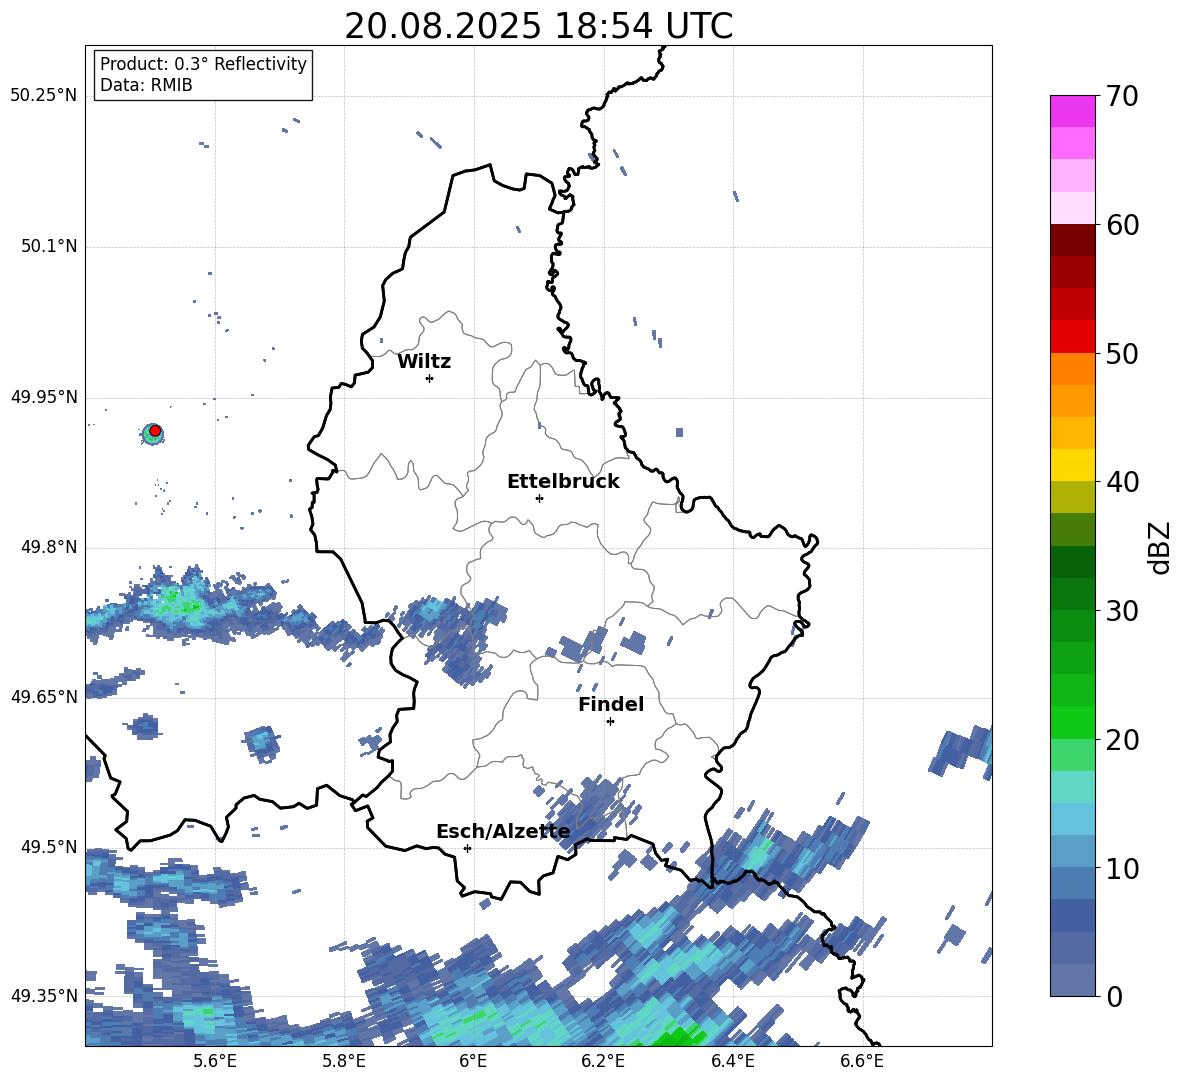
Task: Click the 6.6°E longitude label
Action: tap(862, 1061)
